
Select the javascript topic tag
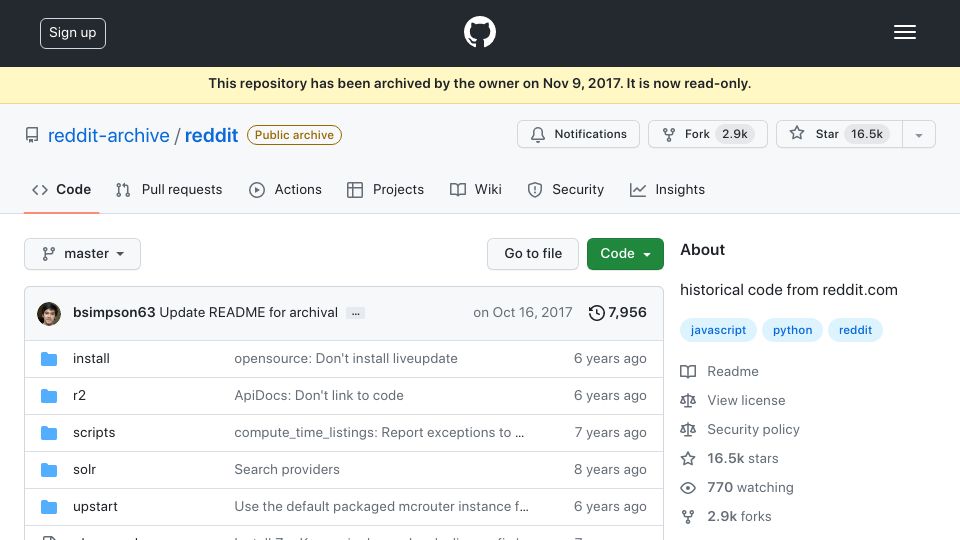[718, 331]
